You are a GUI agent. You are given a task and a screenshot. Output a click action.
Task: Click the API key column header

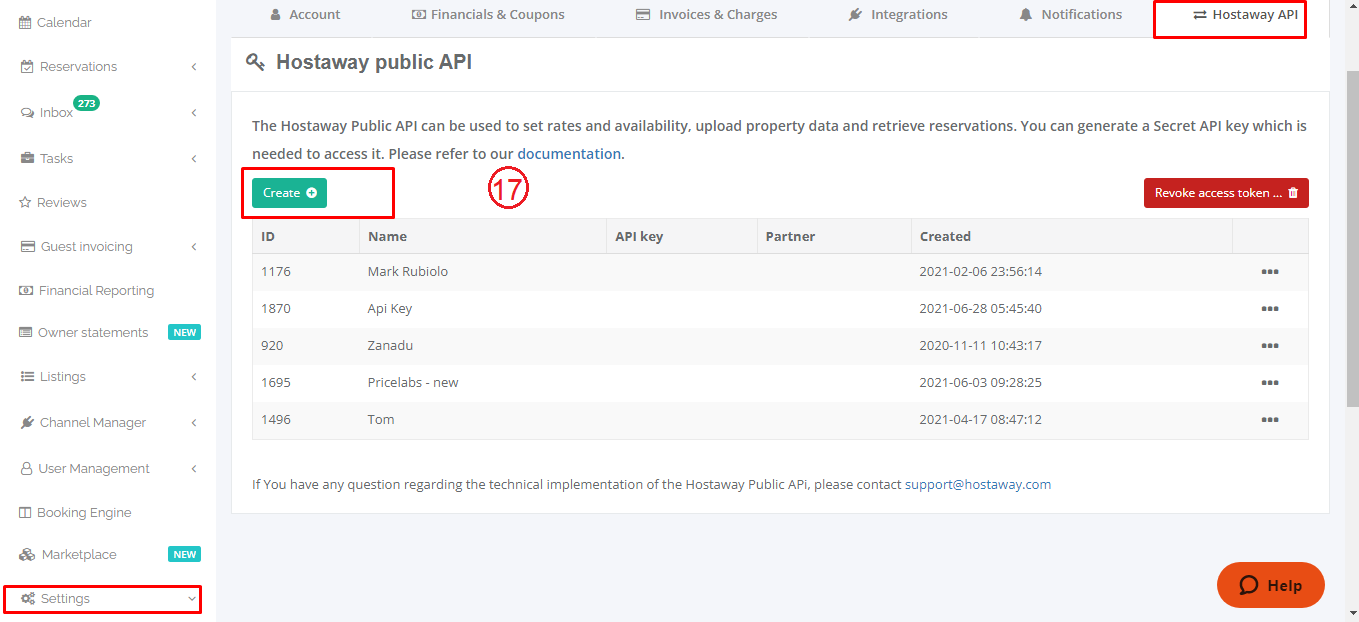point(682,236)
